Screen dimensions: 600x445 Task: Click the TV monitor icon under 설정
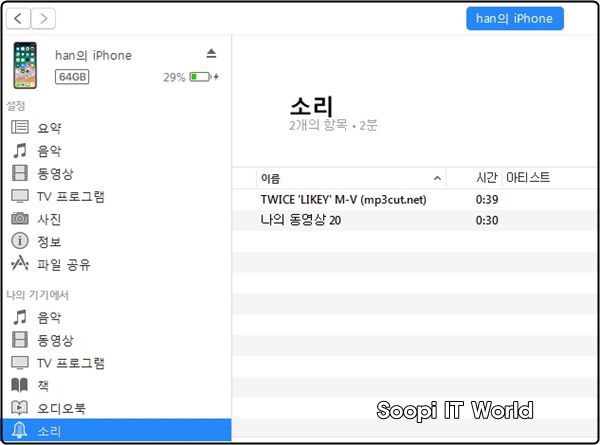point(20,196)
